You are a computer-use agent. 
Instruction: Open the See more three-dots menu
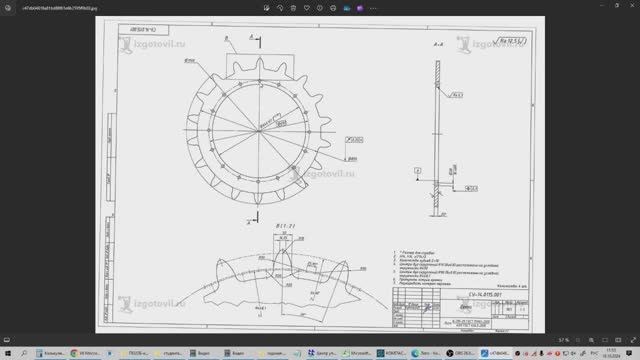click(373, 8)
